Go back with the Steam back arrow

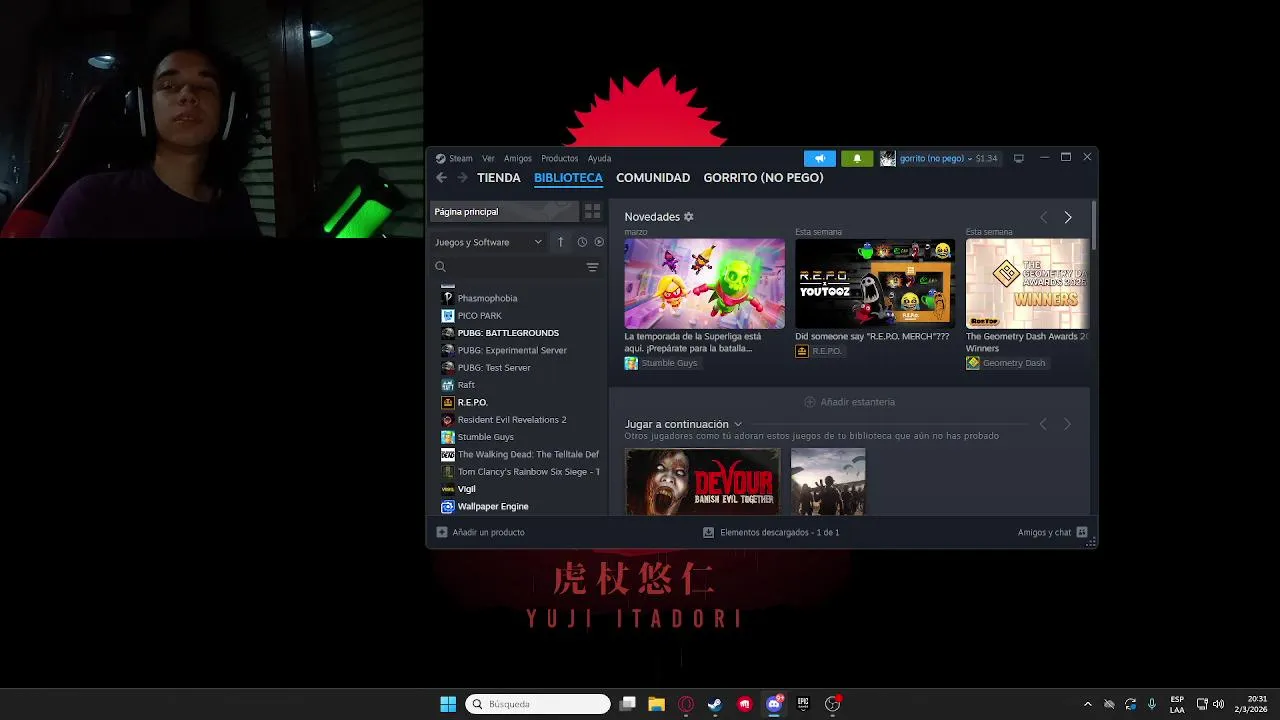point(441,178)
